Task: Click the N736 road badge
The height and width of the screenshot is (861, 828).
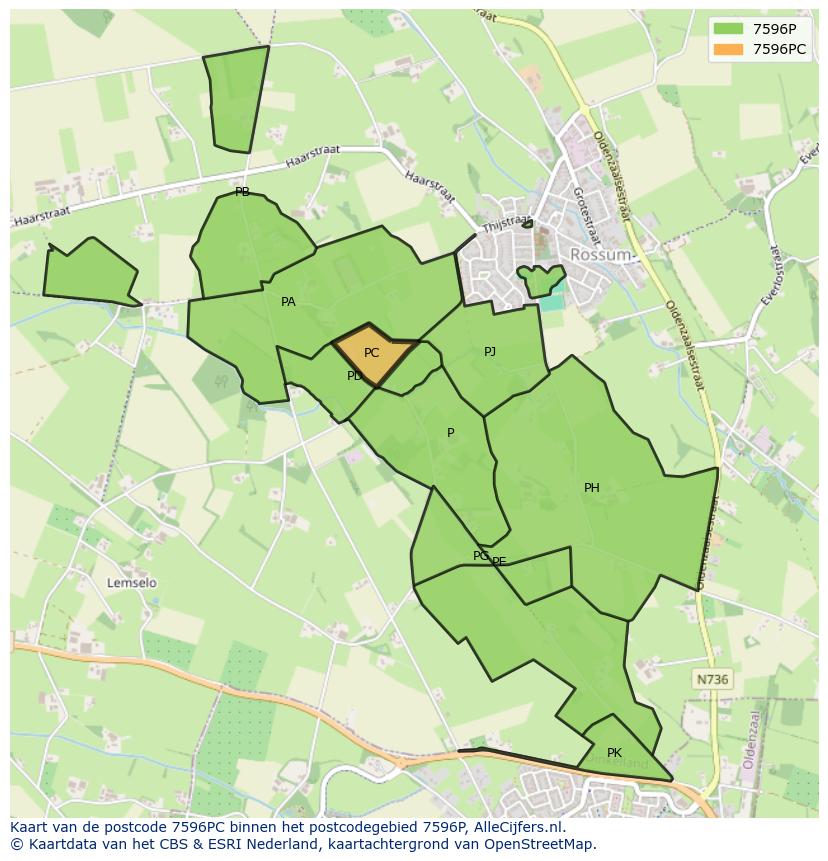Action: (713, 680)
